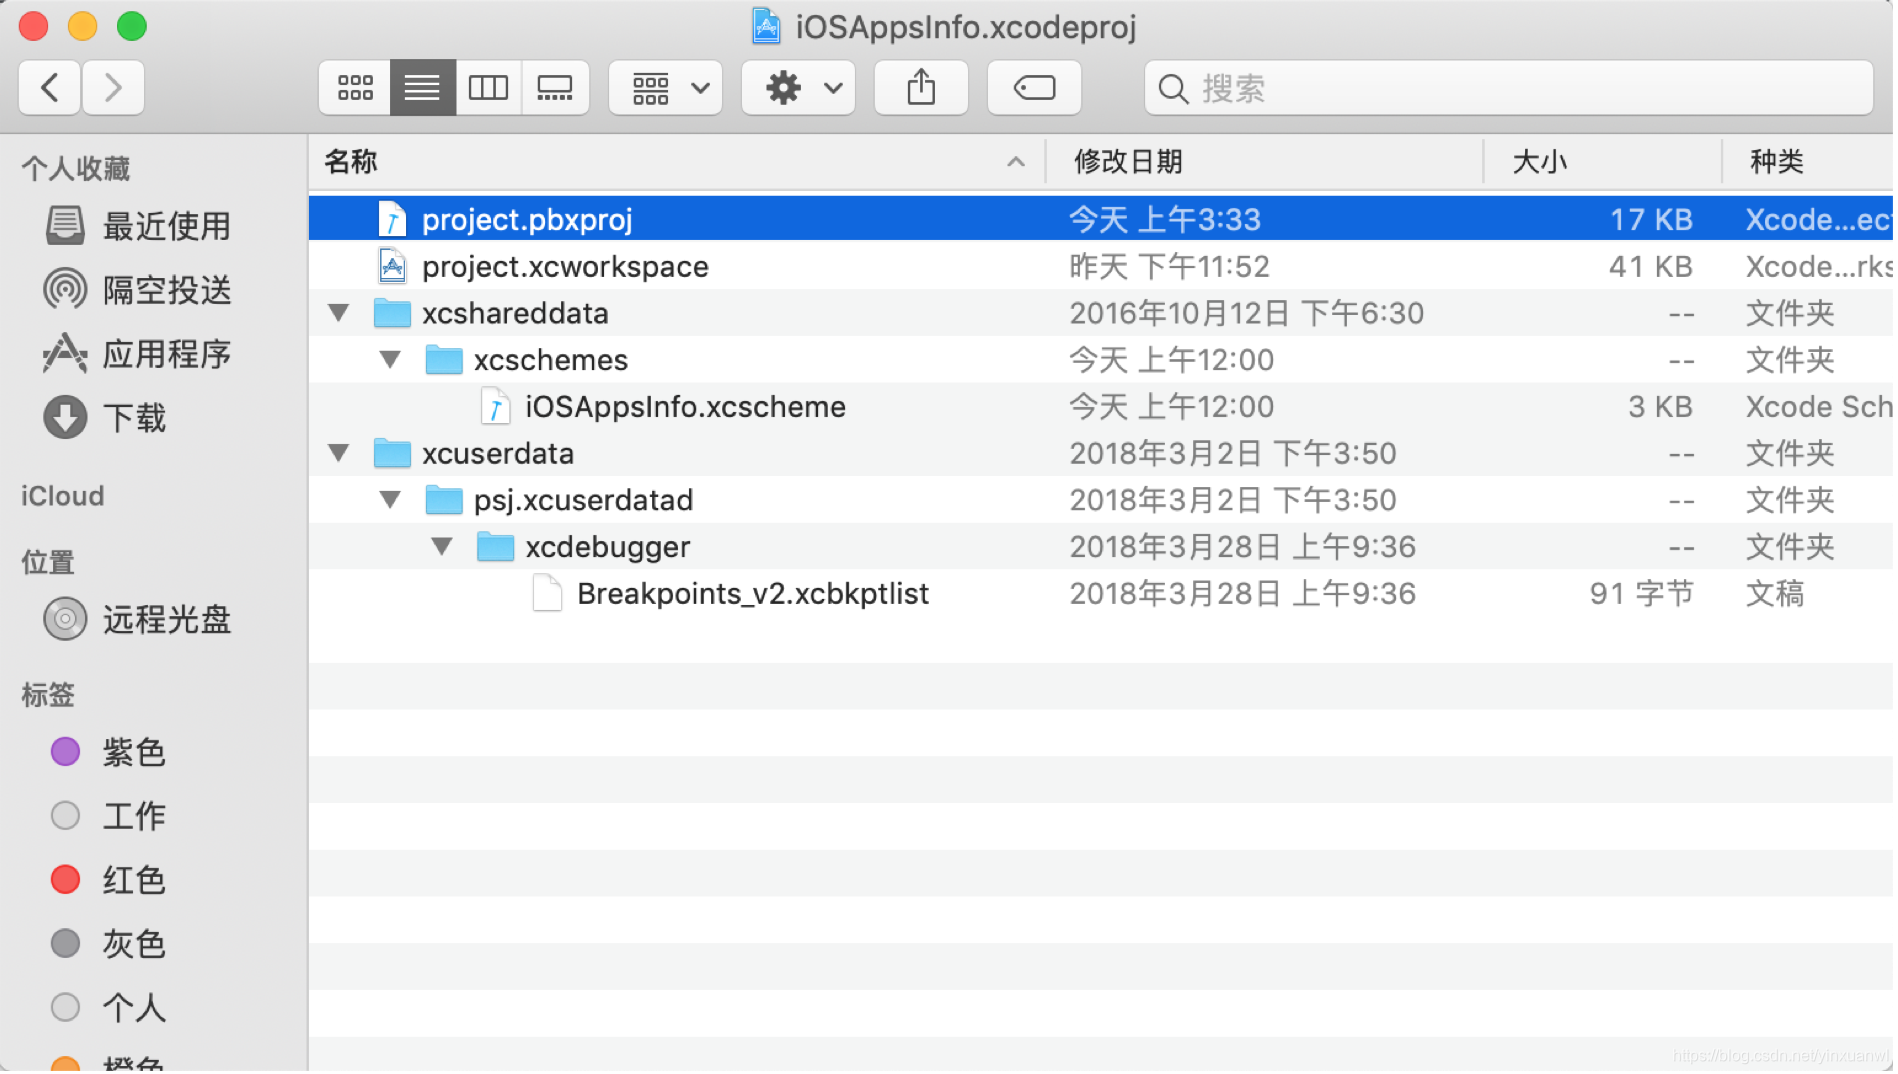Toggle the sort direction arrow in 名称 column

click(x=1016, y=162)
